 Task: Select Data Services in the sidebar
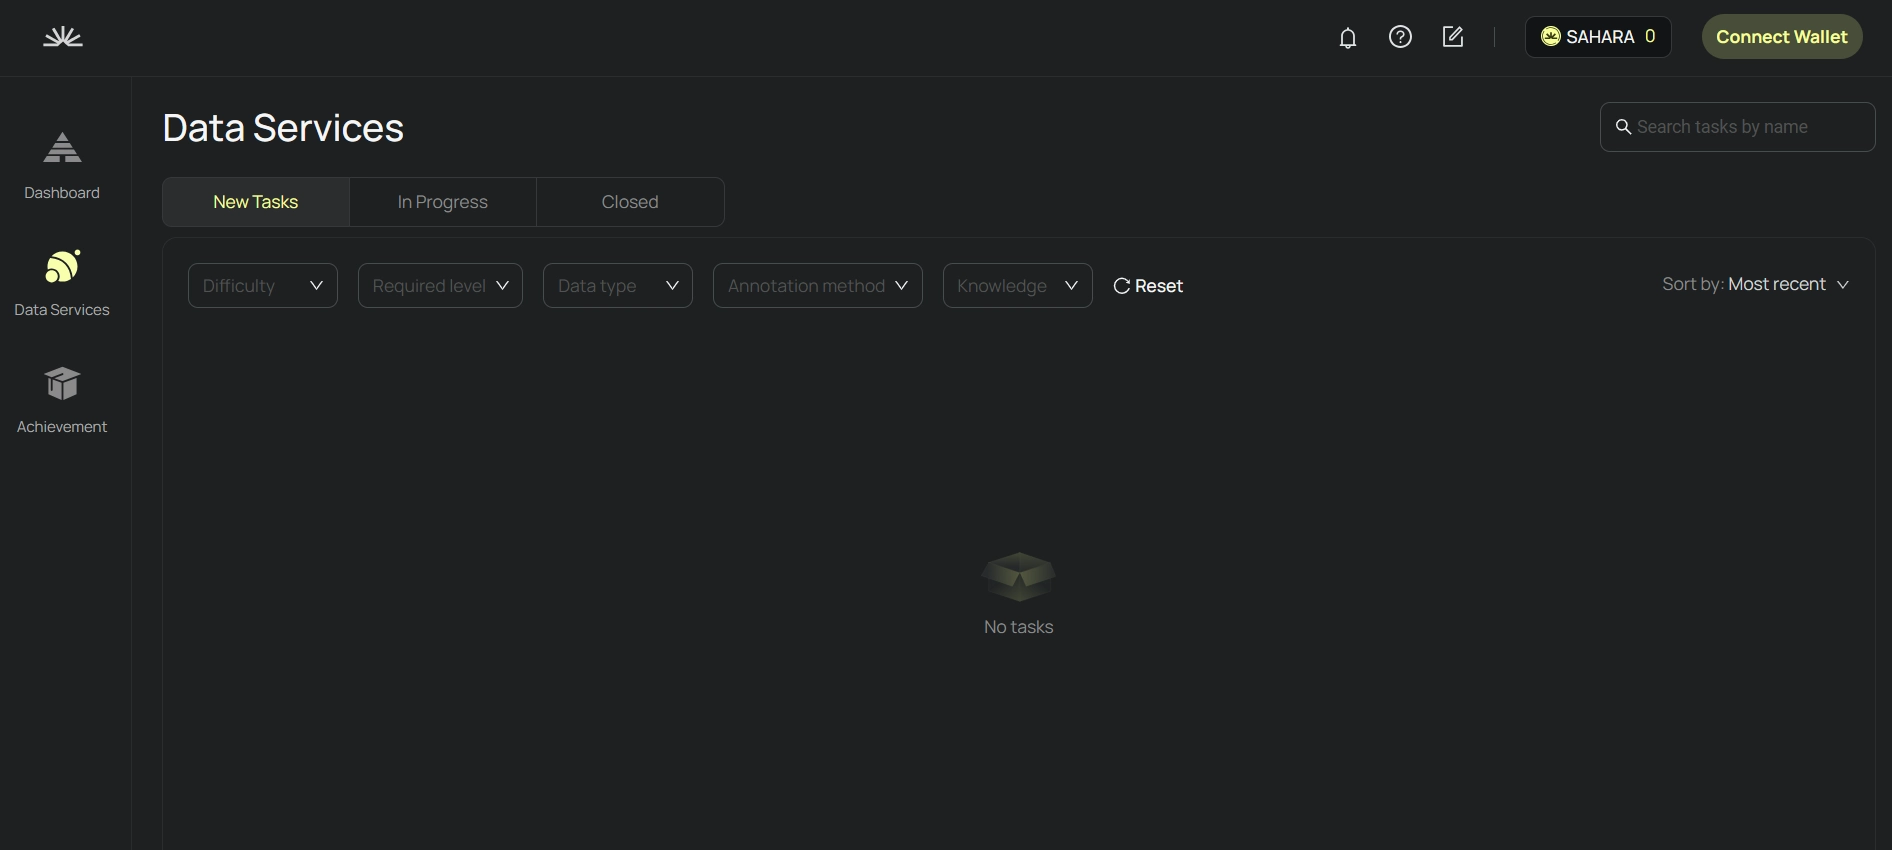[62, 283]
